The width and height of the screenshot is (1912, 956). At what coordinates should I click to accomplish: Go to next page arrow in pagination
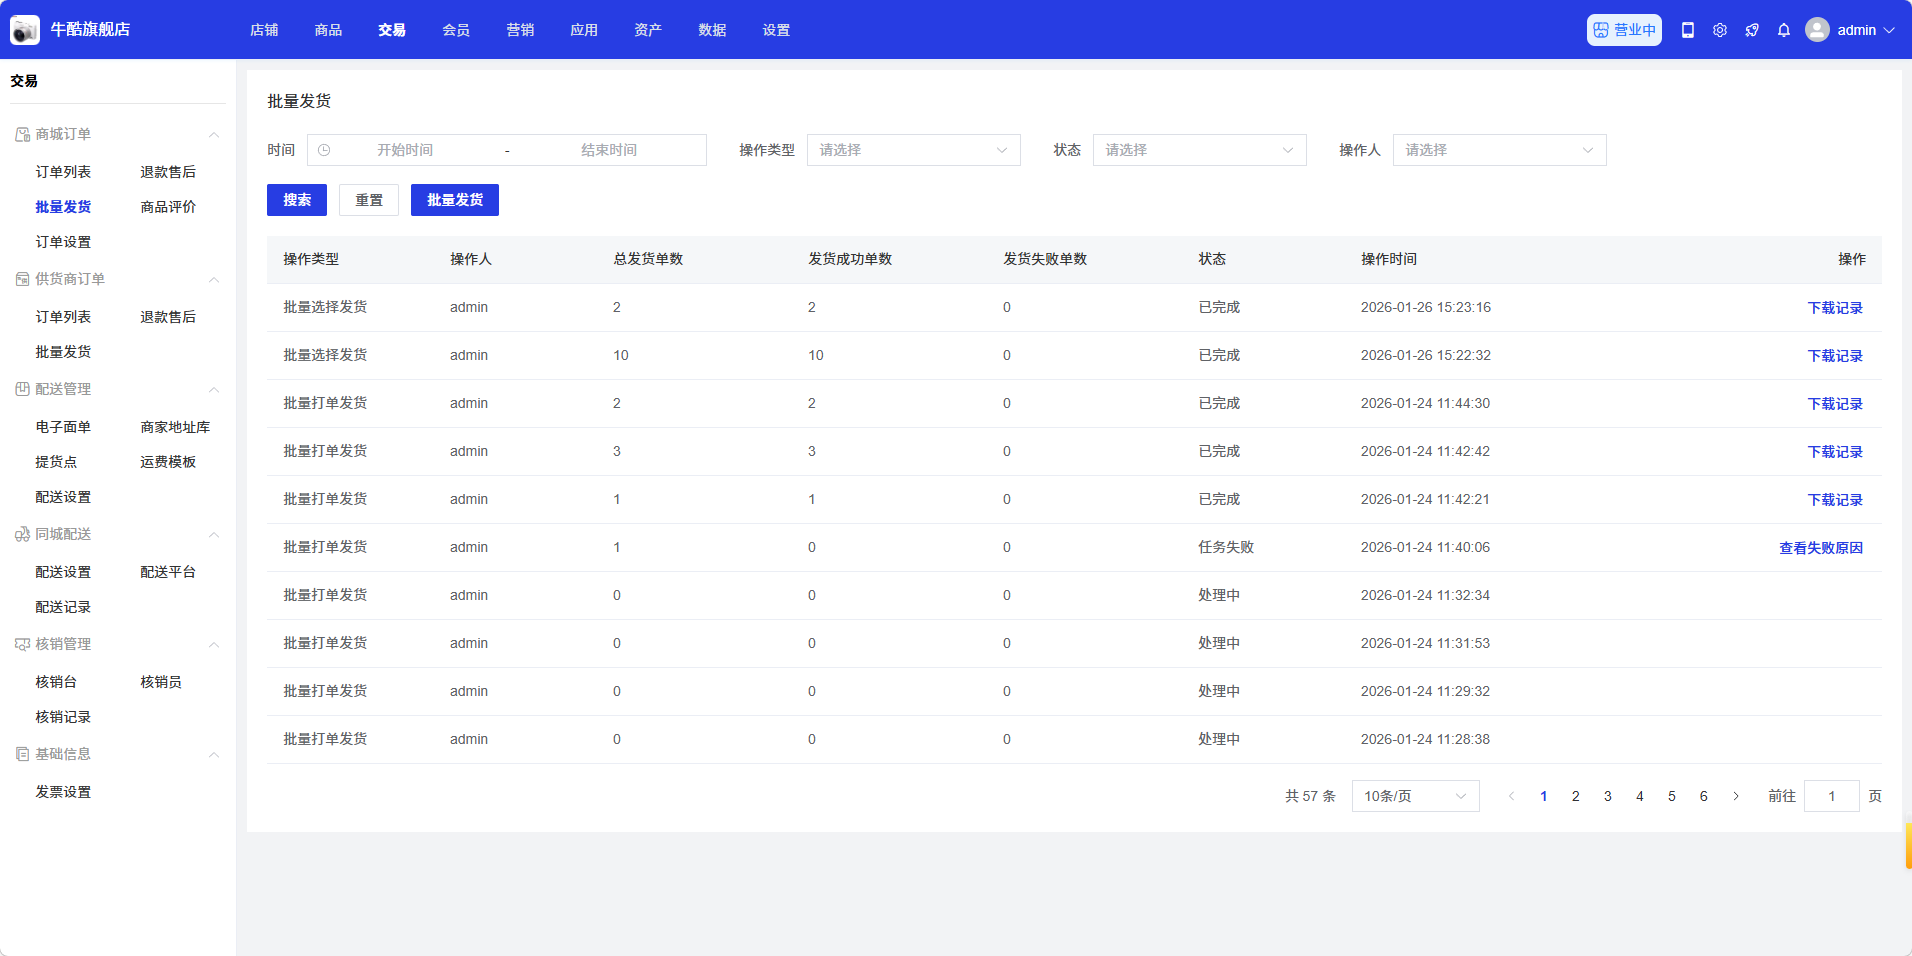pyautogui.click(x=1736, y=796)
